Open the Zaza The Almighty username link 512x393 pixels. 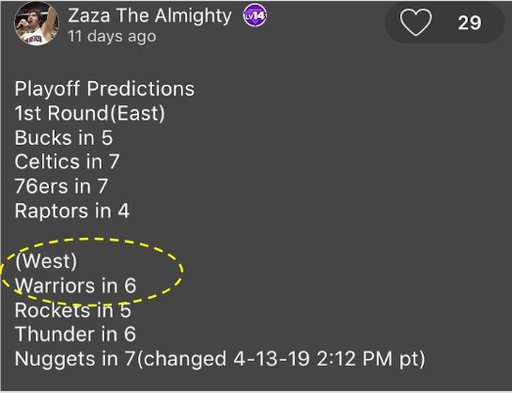150,15
